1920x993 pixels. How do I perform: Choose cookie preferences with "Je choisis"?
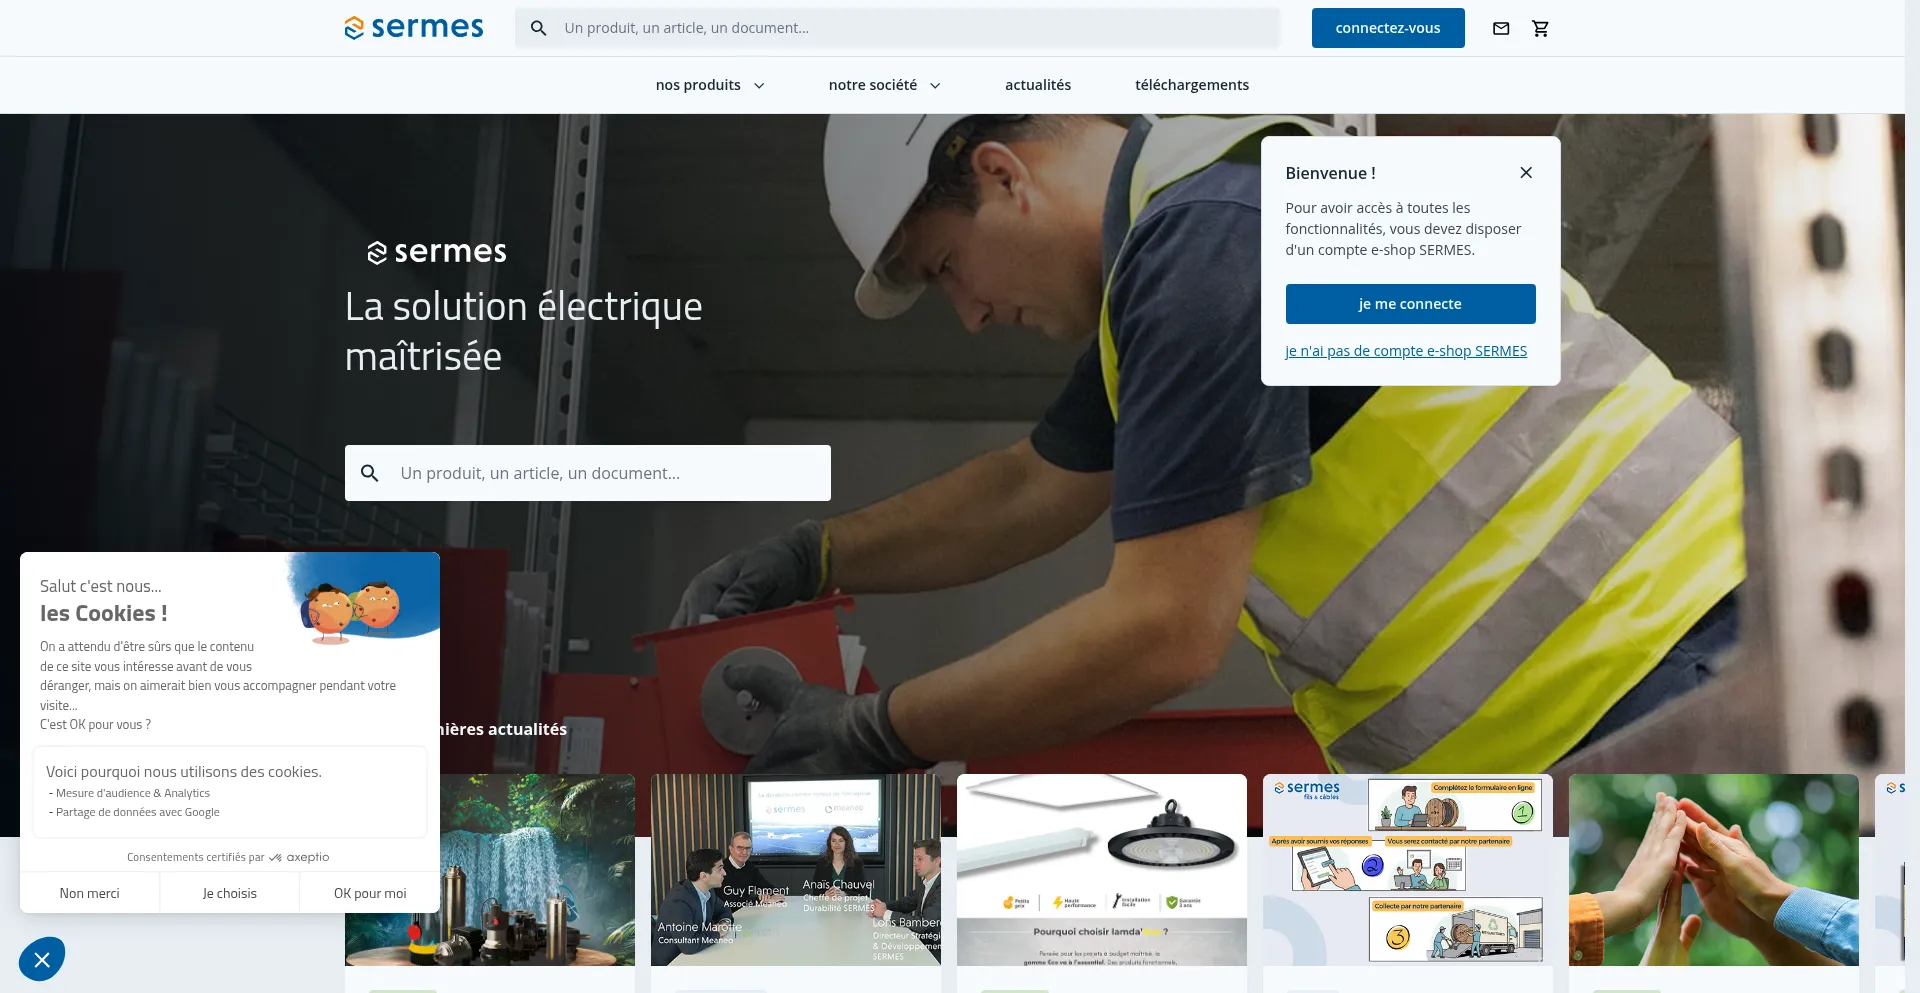230,893
